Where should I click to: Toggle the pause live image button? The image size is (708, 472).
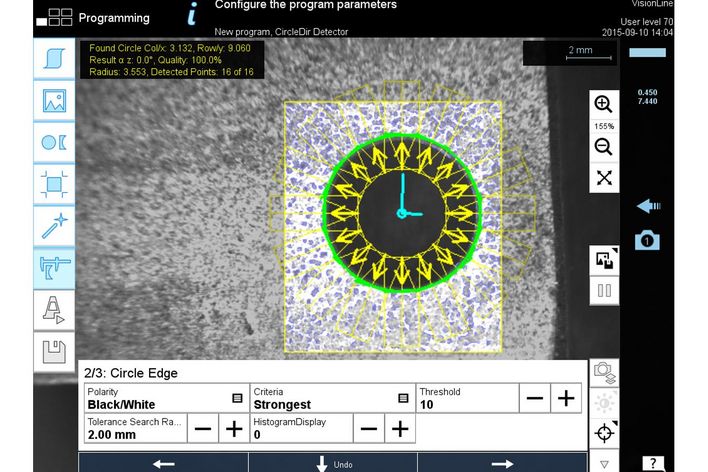click(604, 292)
